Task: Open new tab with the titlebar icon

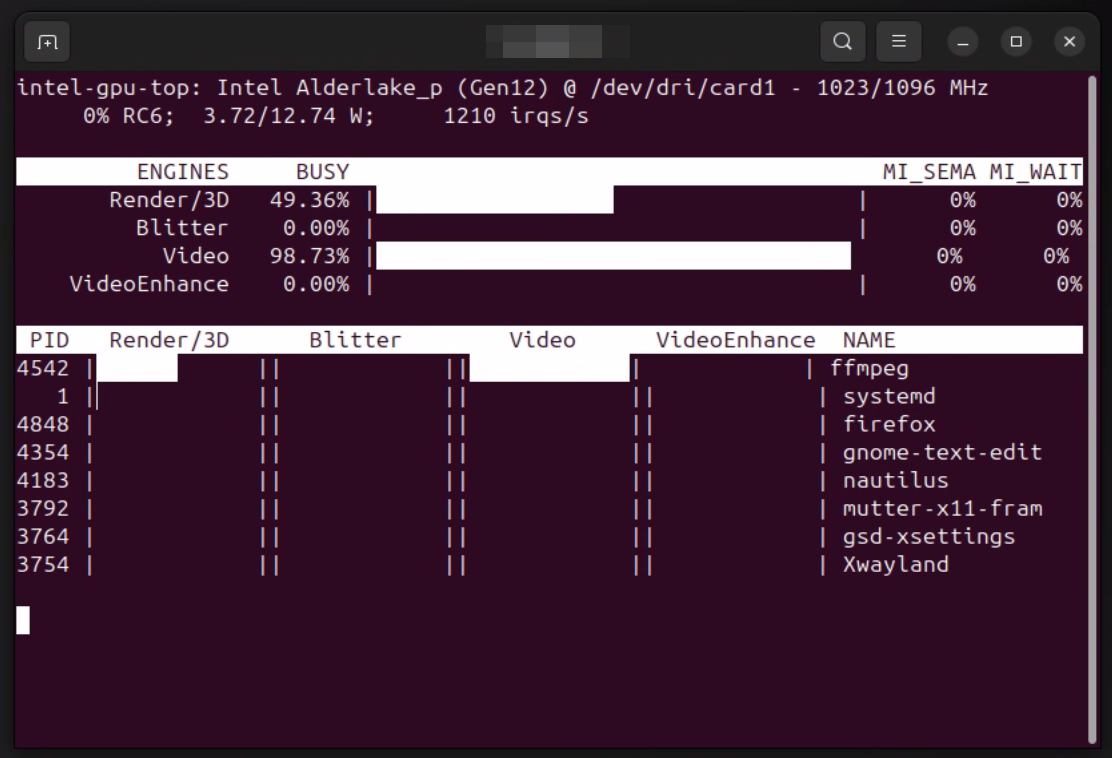Action: 47,42
